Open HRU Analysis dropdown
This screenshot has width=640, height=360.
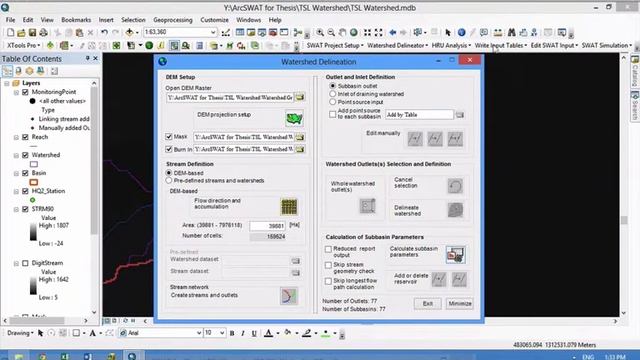click(x=451, y=45)
